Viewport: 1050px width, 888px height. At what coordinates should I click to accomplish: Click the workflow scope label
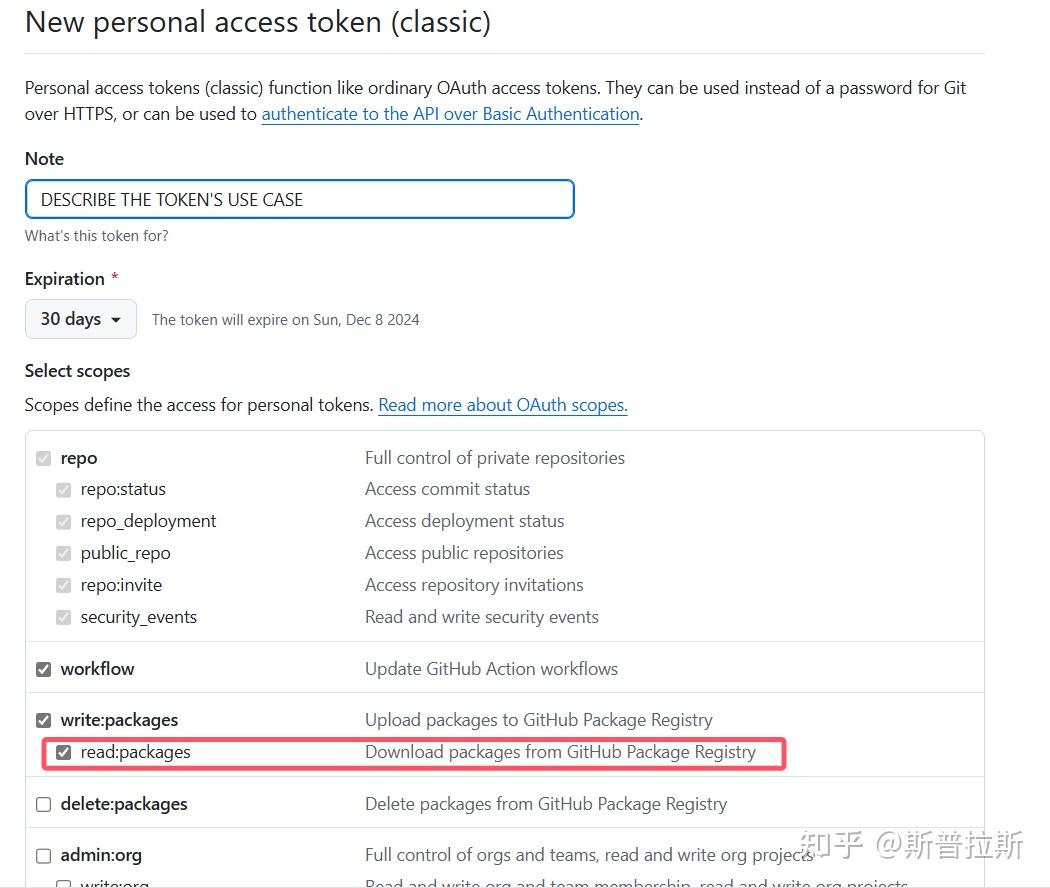point(97,669)
